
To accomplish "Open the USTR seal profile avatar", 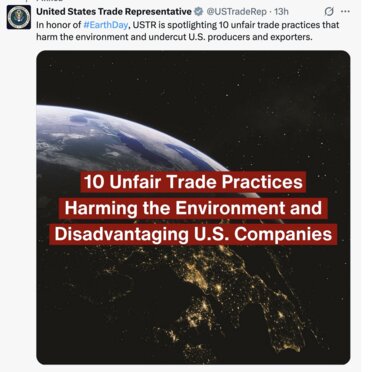I will tap(18, 17).
